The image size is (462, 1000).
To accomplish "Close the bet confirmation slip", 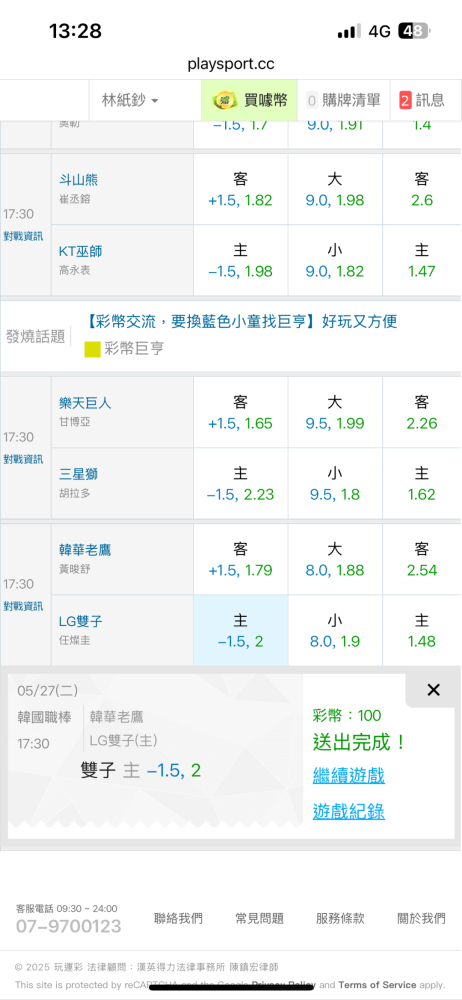I will 433,689.
